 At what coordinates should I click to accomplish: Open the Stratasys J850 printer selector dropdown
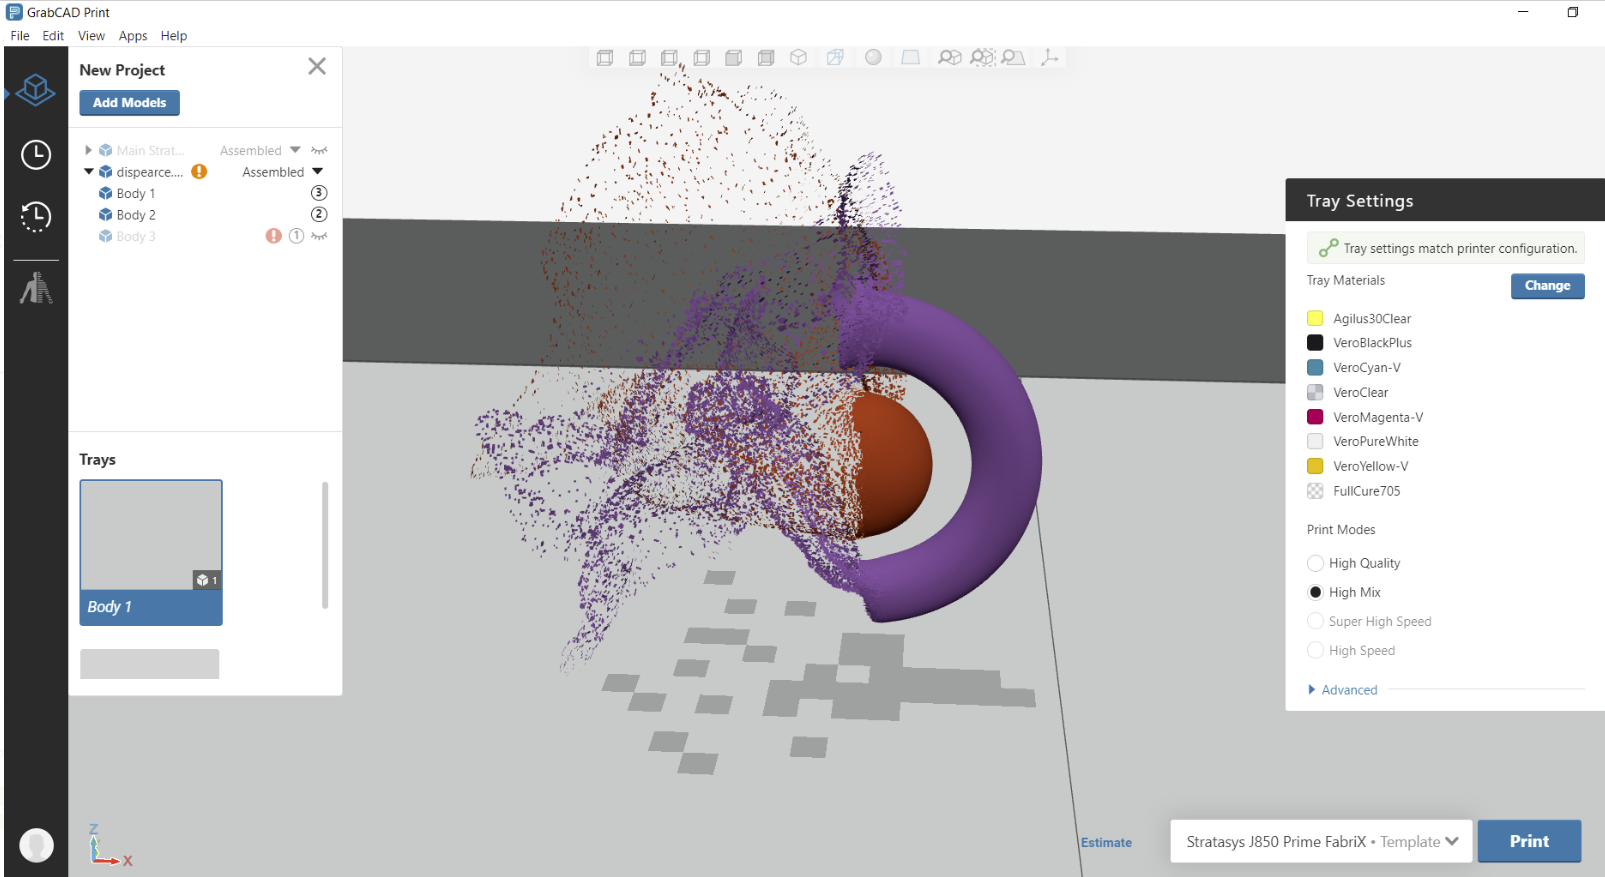coord(1321,841)
